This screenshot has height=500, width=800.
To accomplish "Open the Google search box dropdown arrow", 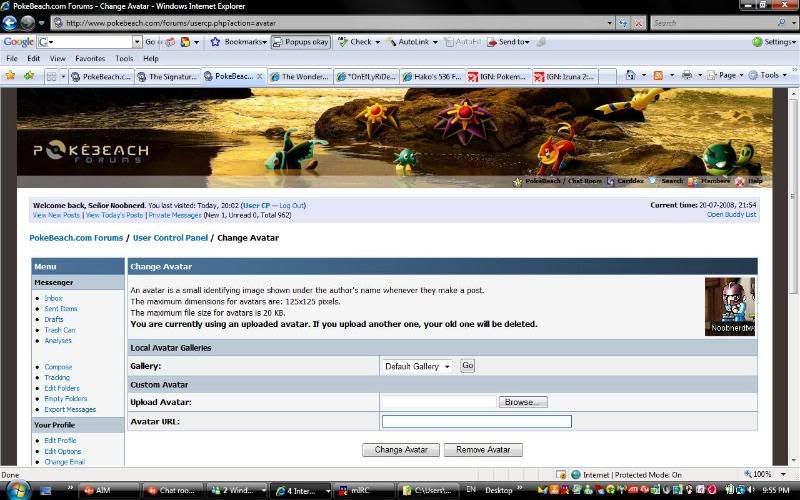I will point(137,42).
